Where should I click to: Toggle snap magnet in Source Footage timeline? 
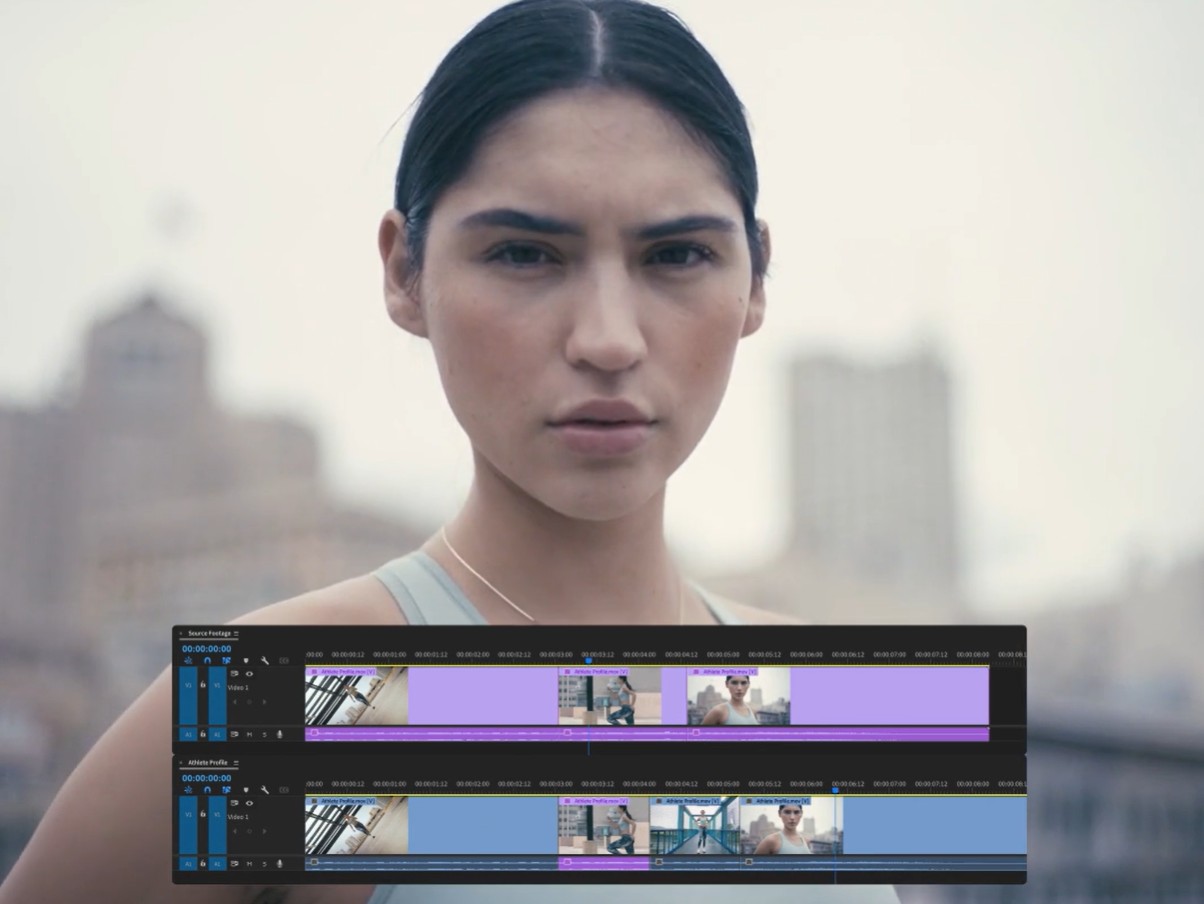coord(207,661)
